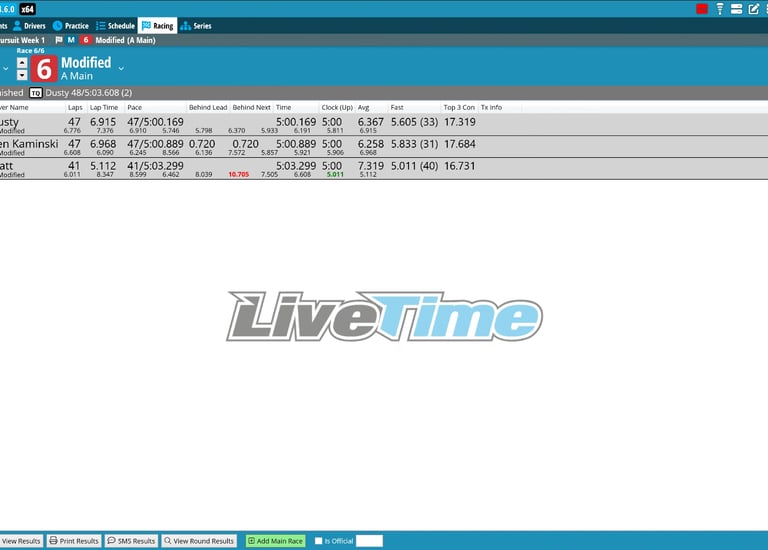Open the Drivers tab

pyautogui.click(x=29, y=26)
